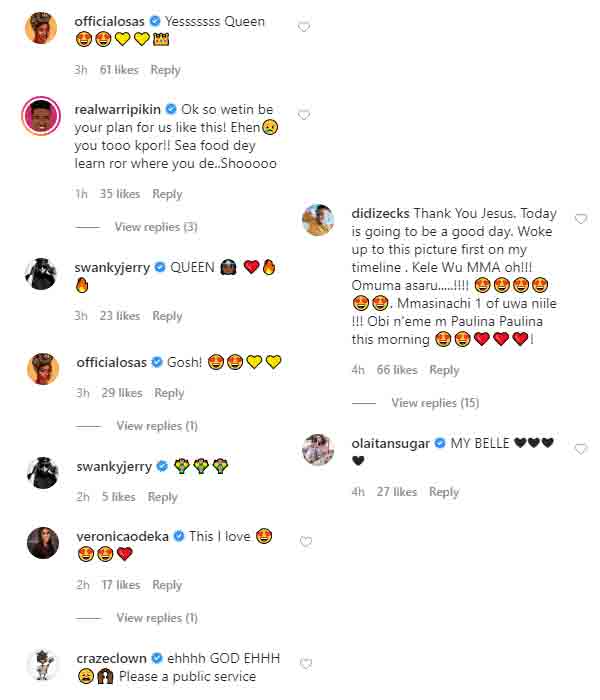Expand 'View replies (1)' under officialosas Gosh comment

click(157, 426)
